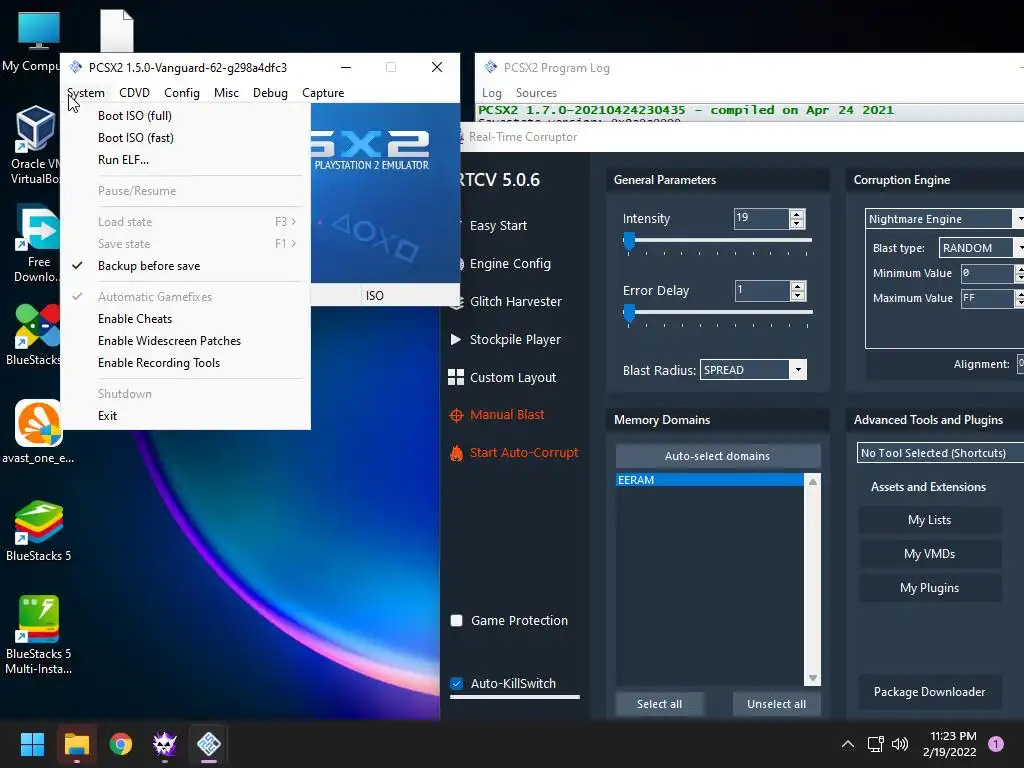The image size is (1024, 768).
Task: Open the notification badge in the taskbar
Action: [x=996, y=744]
